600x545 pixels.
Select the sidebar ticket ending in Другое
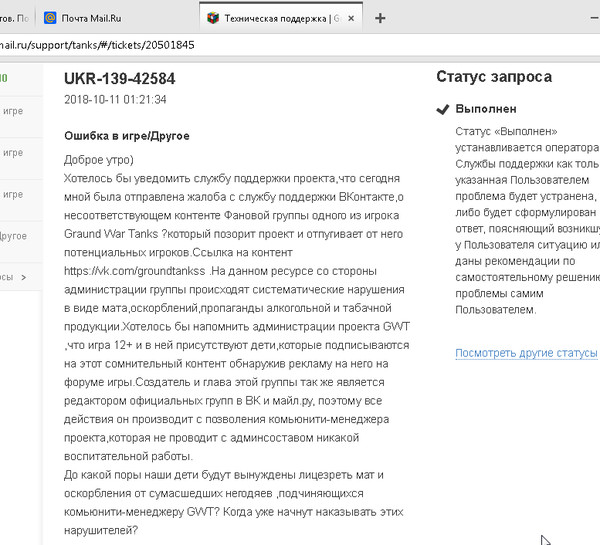(21, 241)
